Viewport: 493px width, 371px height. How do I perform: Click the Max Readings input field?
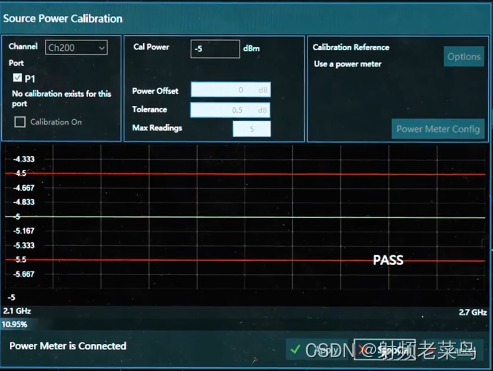tap(252, 129)
